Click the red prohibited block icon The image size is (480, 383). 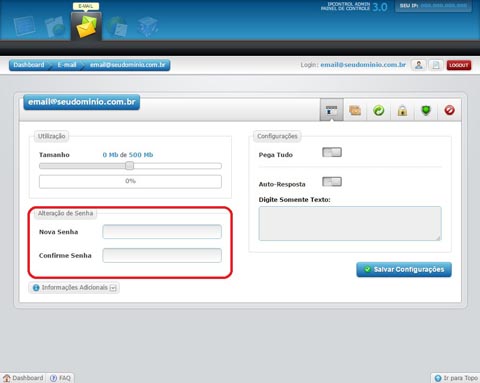pyautogui.click(x=449, y=110)
